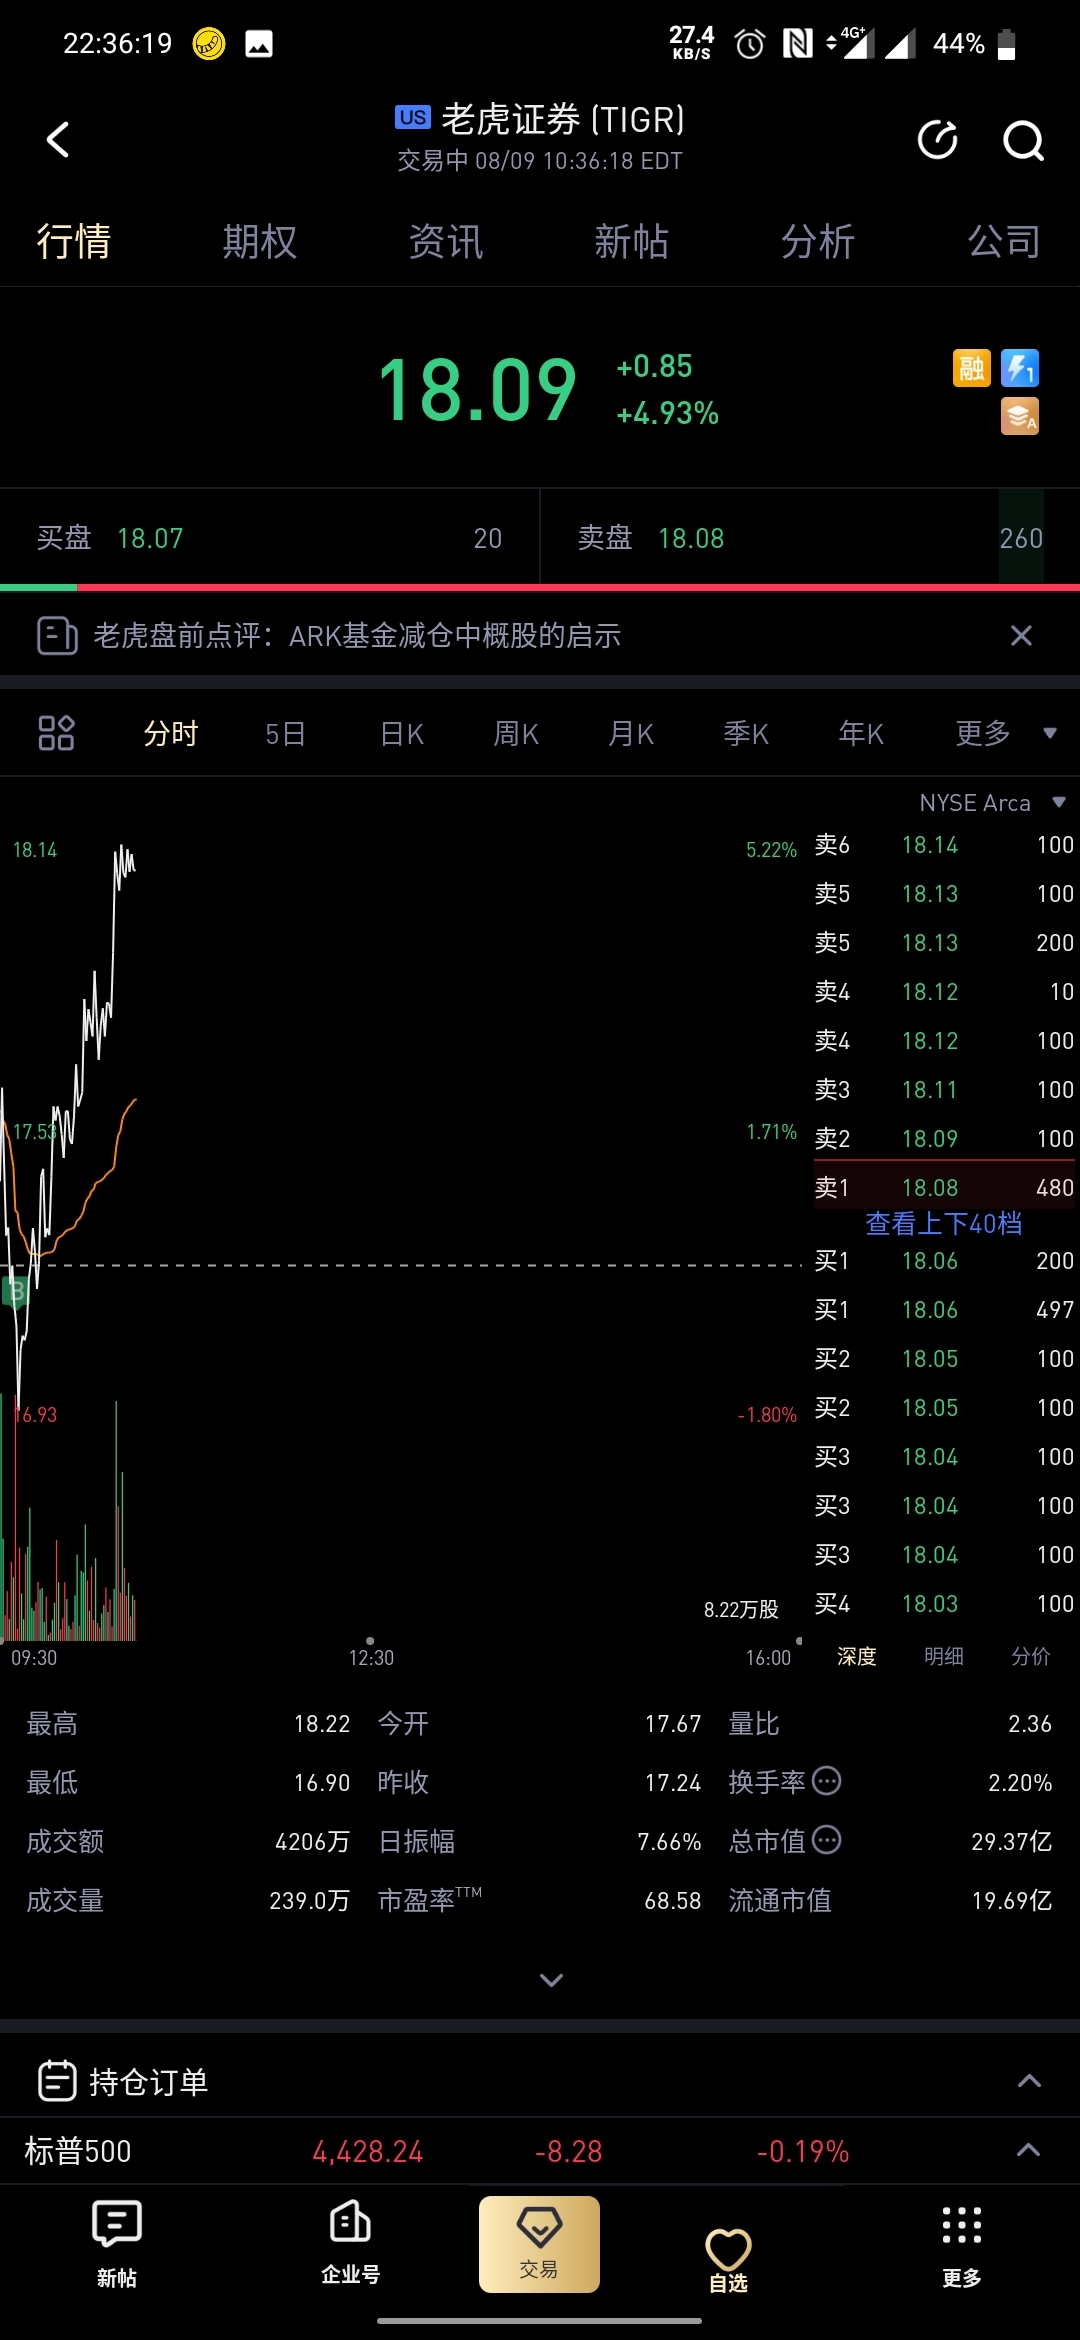Screen dimensions: 1080x2340
Task: Tap 查看上下40档 link
Action: click(943, 1223)
